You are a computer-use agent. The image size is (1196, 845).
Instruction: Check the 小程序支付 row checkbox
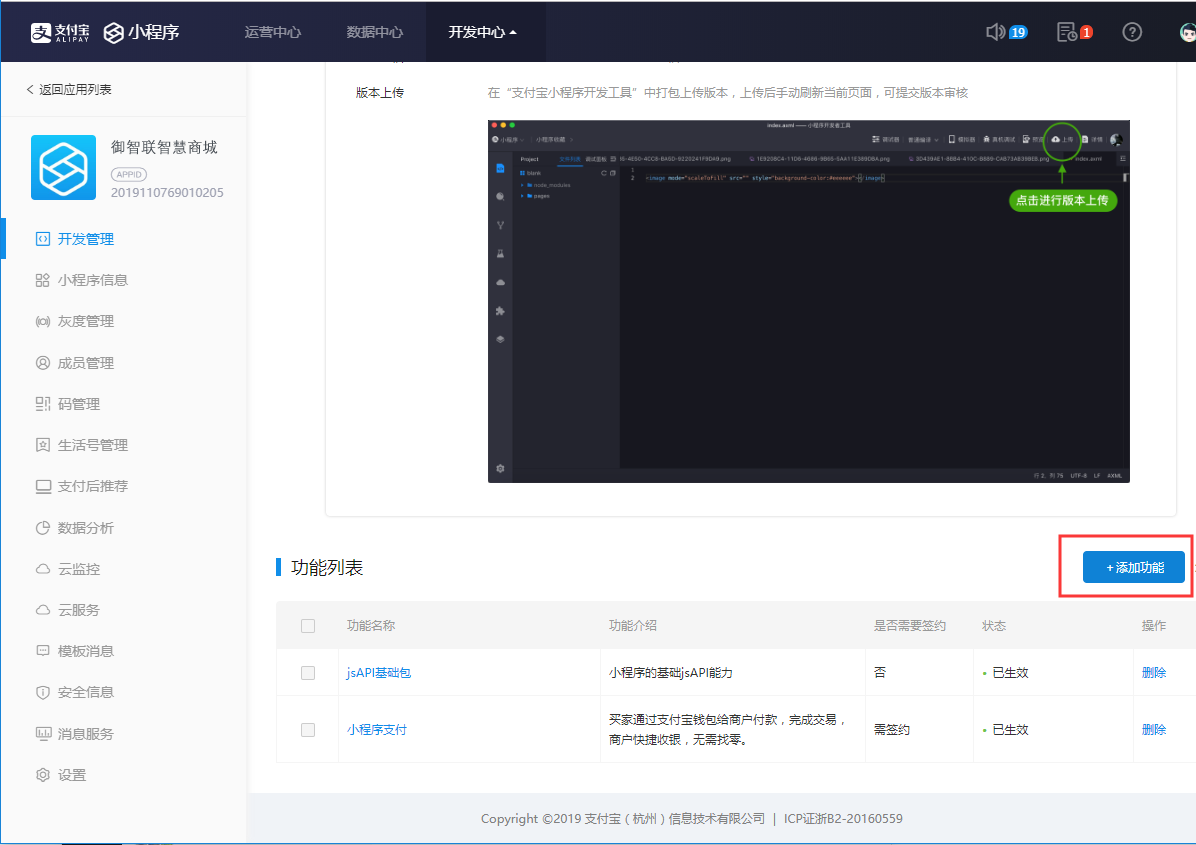pyautogui.click(x=308, y=730)
